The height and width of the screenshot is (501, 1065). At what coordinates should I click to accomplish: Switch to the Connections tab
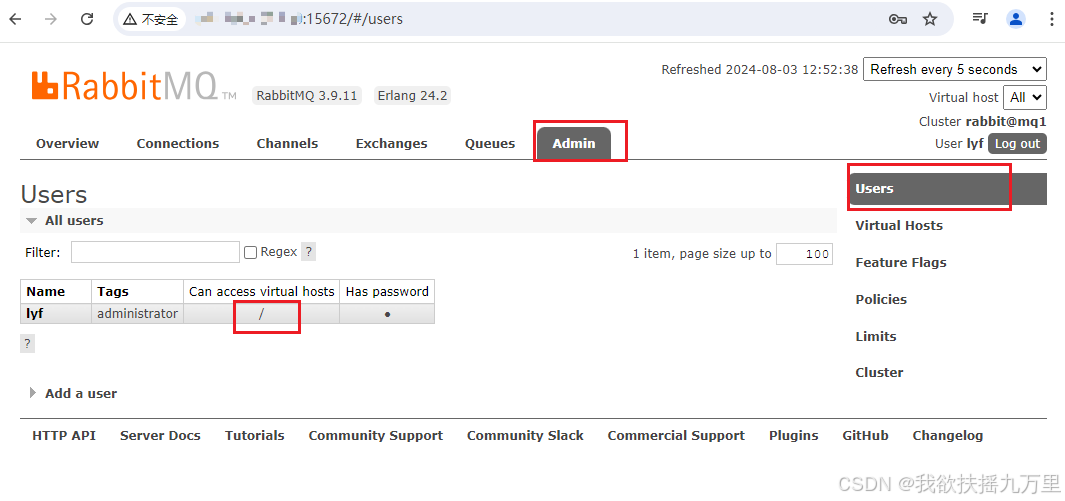(178, 143)
